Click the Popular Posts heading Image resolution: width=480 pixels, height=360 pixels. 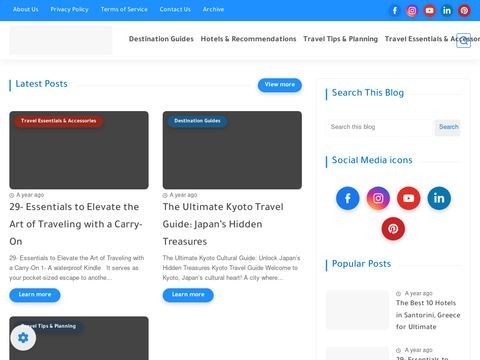(361, 264)
